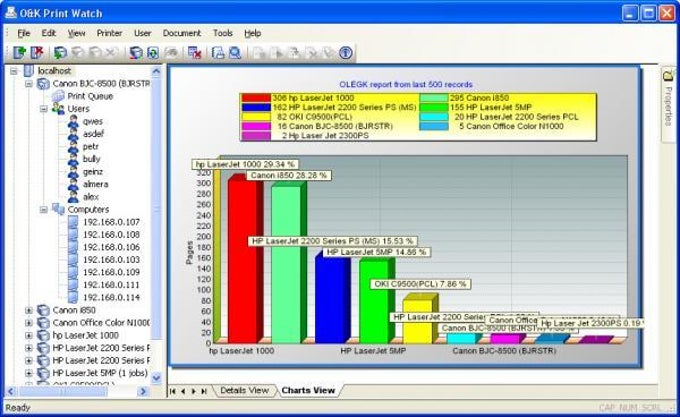Click the previous tab arrow button
Screen dimensions: 680x417
(x=183, y=391)
